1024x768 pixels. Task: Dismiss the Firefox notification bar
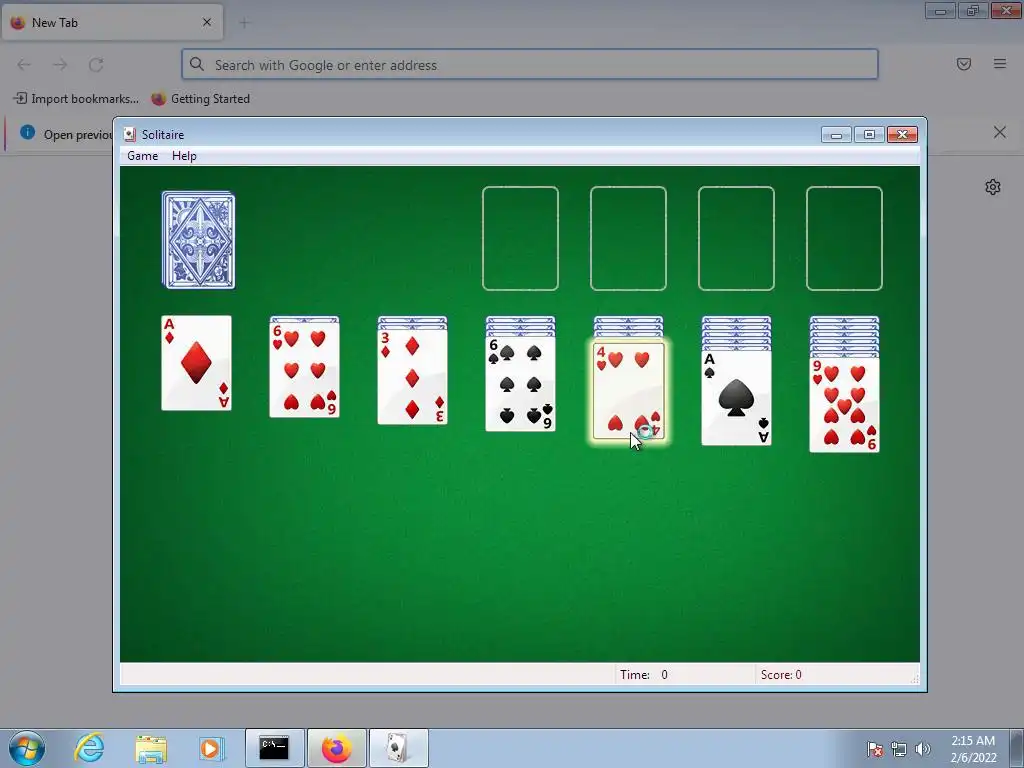pyautogui.click(x=1000, y=133)
